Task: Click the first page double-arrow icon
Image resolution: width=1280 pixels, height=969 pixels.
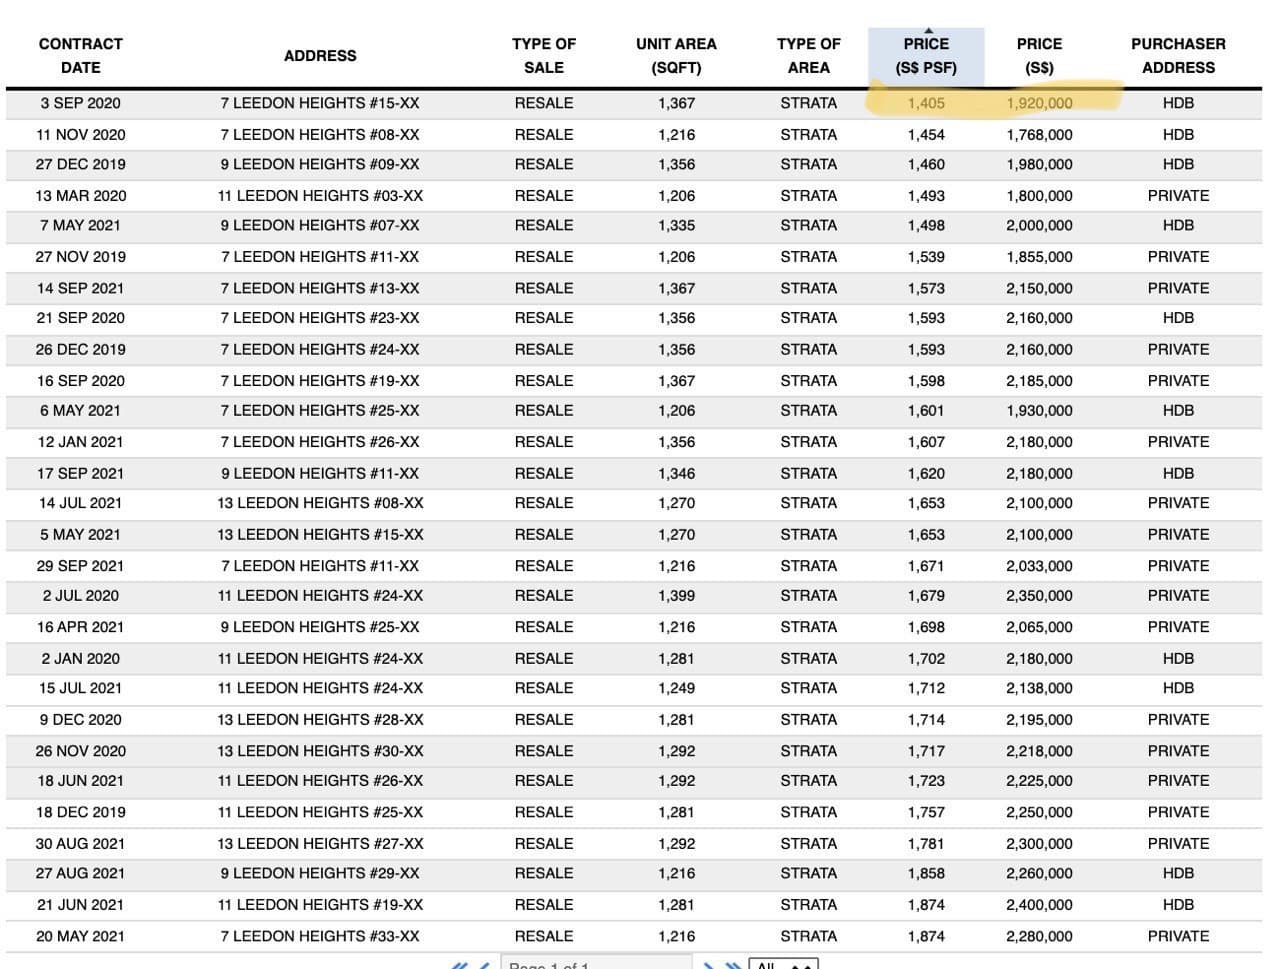Action: pos(459,965)
